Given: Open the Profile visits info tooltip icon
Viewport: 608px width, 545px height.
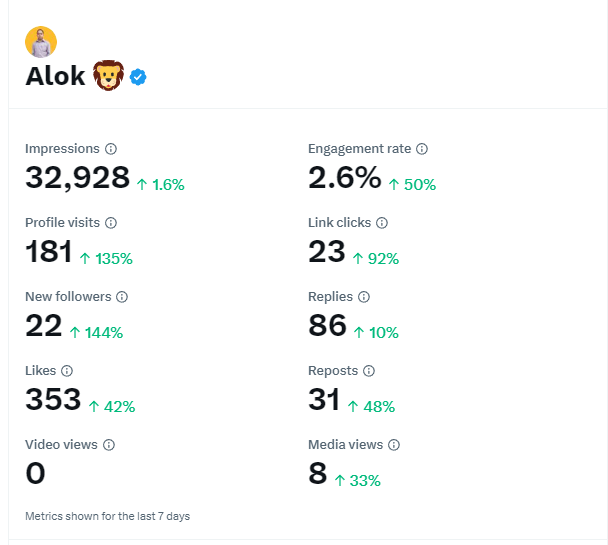Looking at the screenshot, I should click(111, 223).
